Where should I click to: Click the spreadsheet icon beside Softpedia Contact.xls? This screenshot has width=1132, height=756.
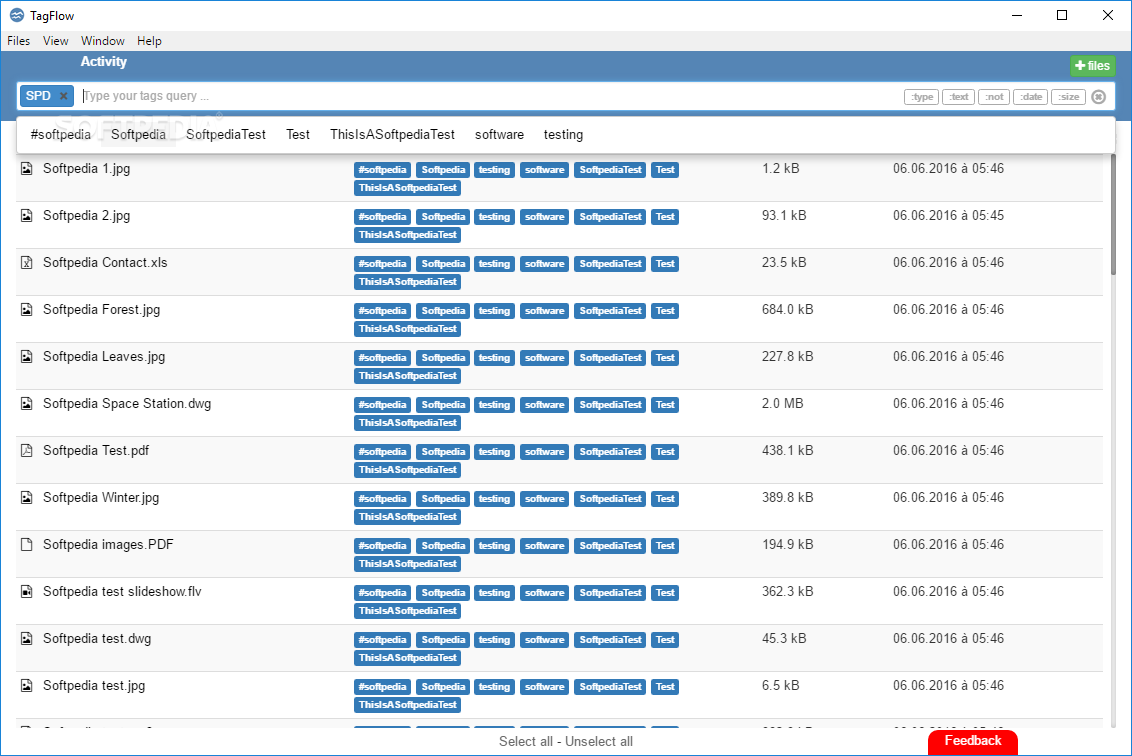pos(27,263)
